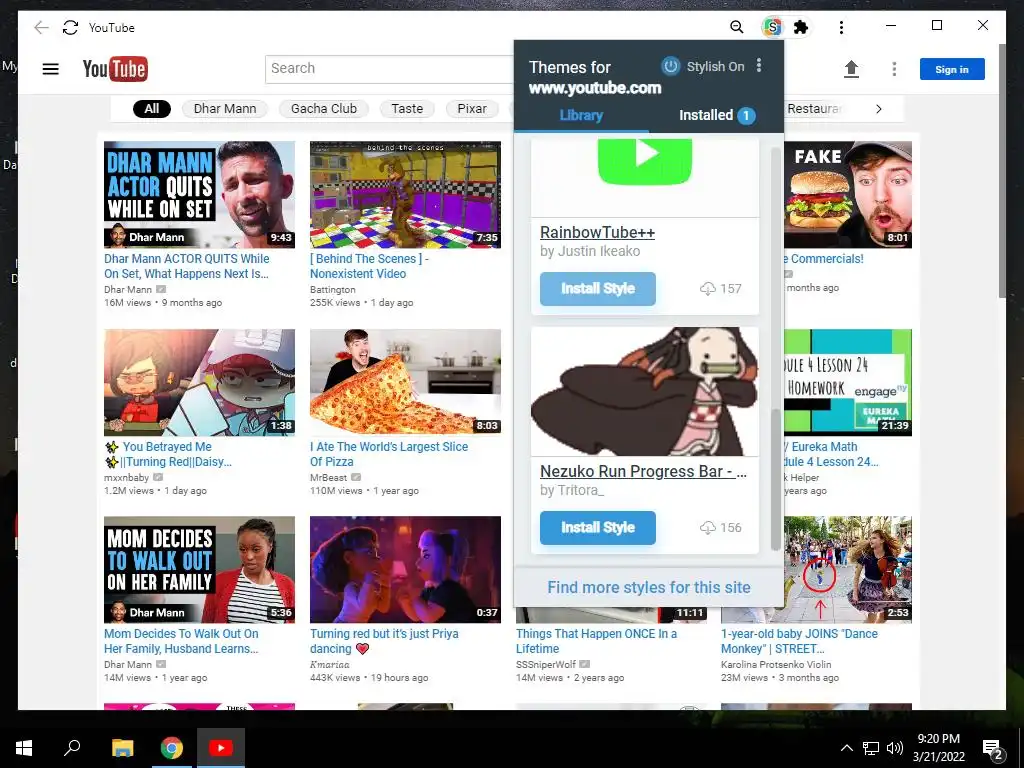Image resolution: width=1024 pixels, height=768 pixels.
Task: Click the YouTube upload icon
Action: [x=851, y=69]
